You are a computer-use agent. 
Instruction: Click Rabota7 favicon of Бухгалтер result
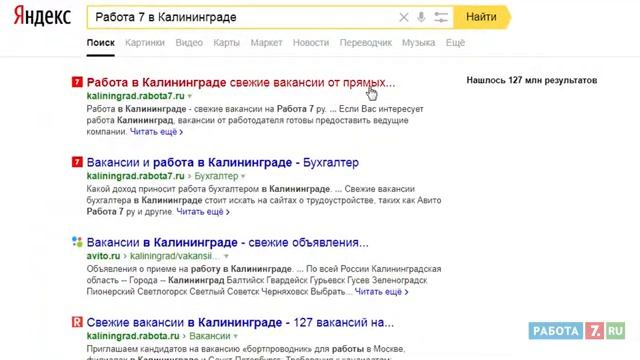[x=77, y=162]
